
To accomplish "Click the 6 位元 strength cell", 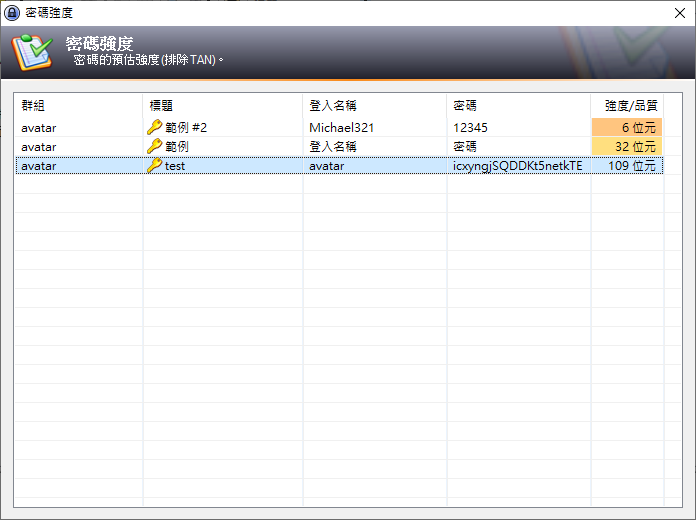I will [x=627, y=127].
